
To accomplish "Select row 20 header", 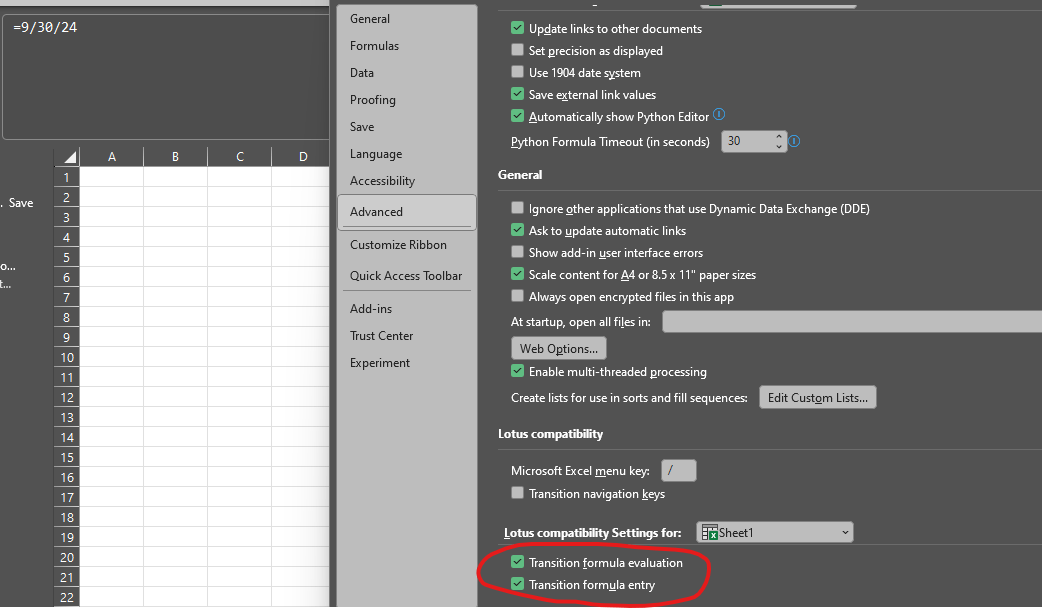I will pyautogui.click(x=66, y=558).
